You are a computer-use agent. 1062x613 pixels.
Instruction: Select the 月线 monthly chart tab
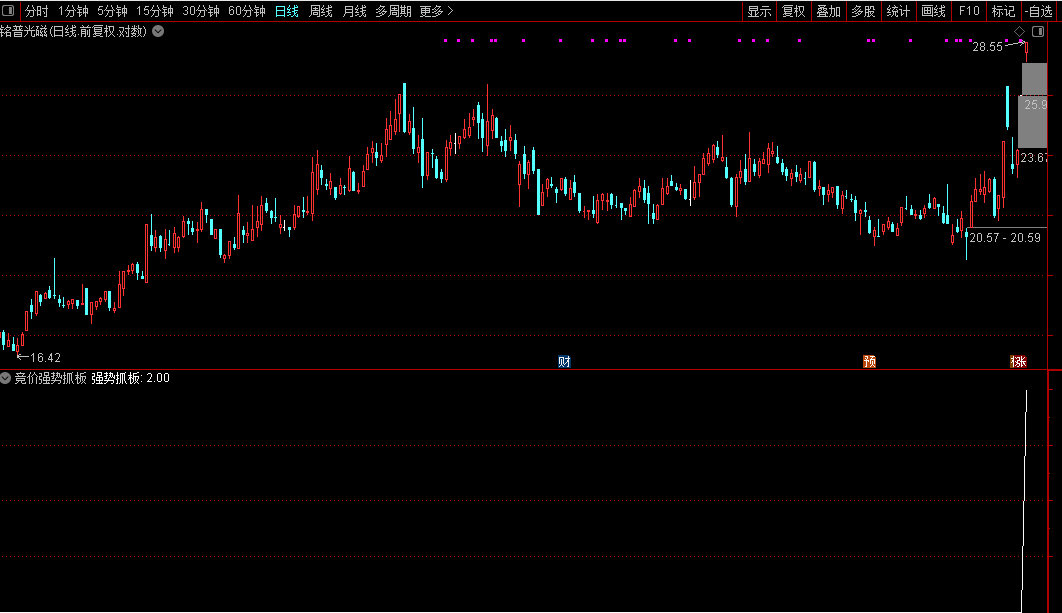354,11
